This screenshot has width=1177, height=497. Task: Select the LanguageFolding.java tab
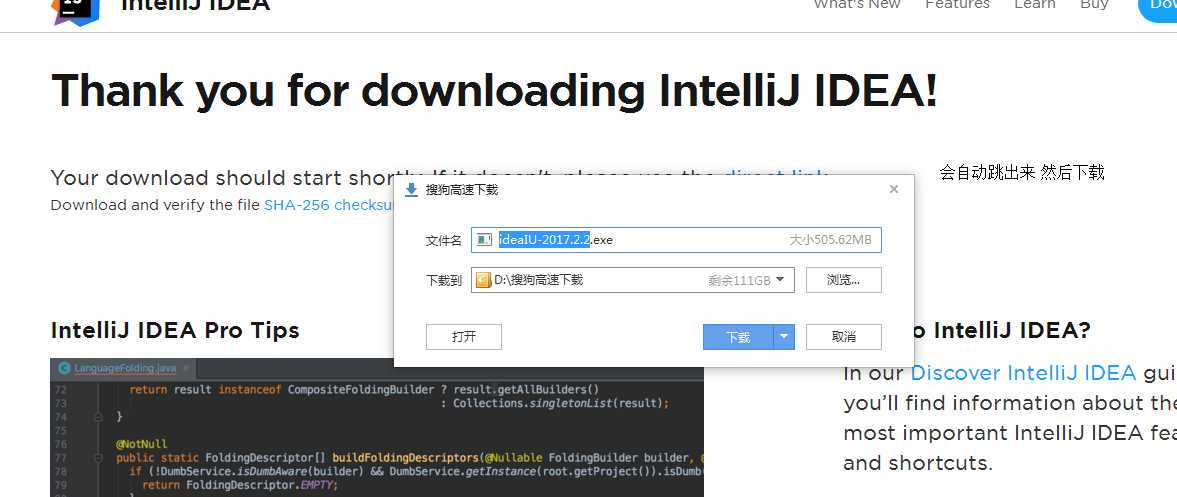[124, 368]
